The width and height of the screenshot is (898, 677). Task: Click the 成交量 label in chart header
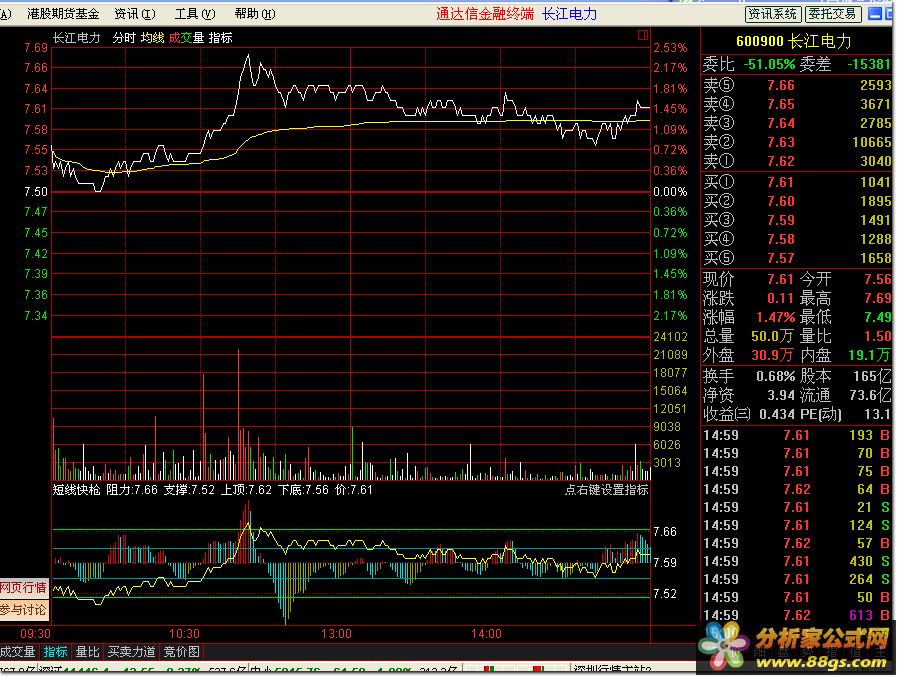[186, 38]
